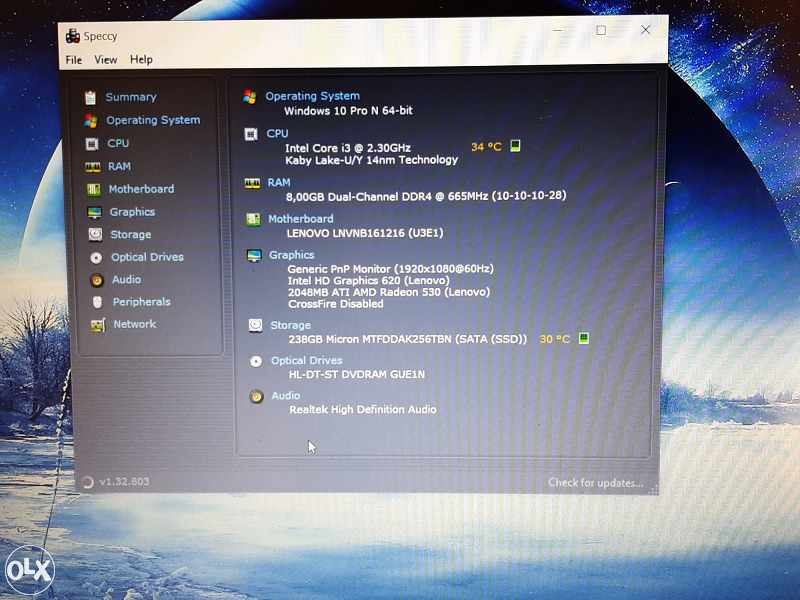
Task: Click the RAM icon in summary pane
Action: 253,183
